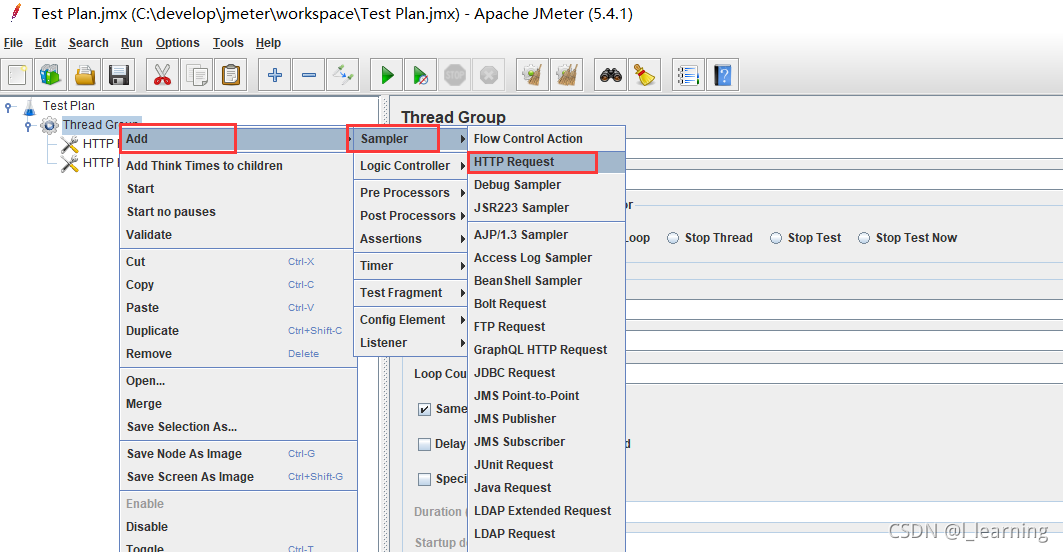
Task: Choose Flow Control Action sampler
Action: point(546,139)
